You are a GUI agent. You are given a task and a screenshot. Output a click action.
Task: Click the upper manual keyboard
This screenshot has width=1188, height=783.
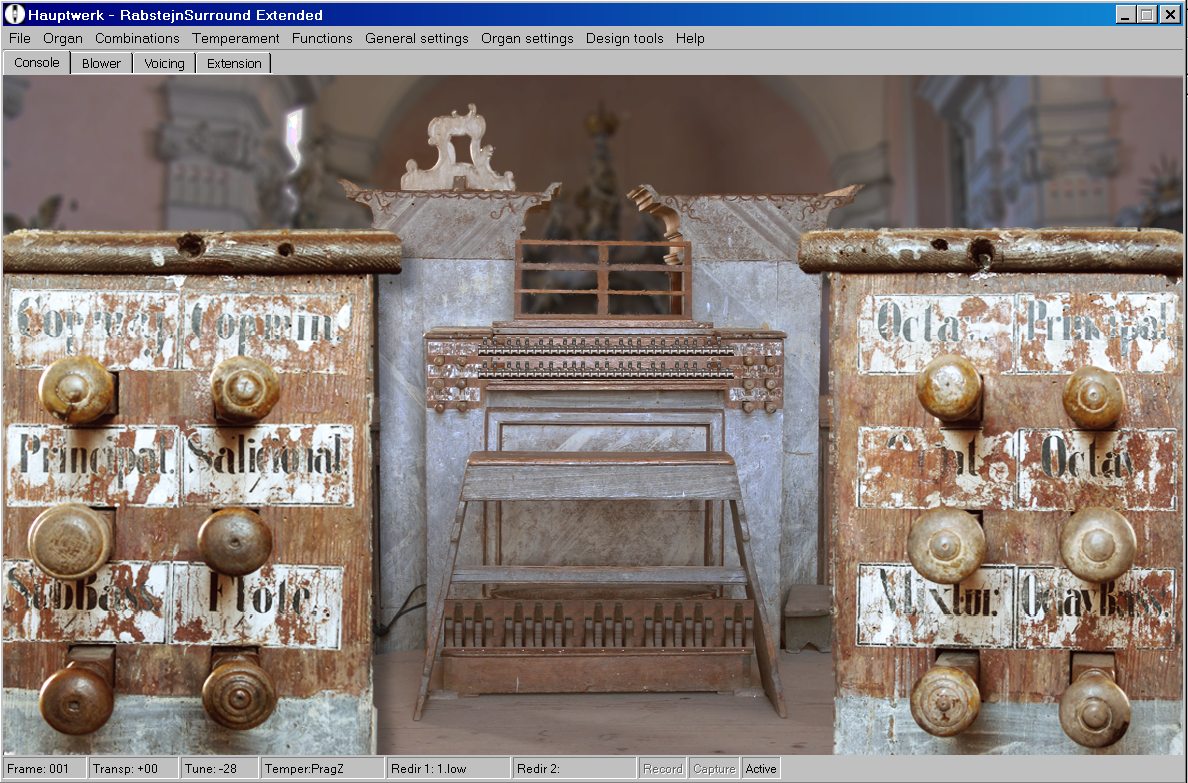pos(605,347)
